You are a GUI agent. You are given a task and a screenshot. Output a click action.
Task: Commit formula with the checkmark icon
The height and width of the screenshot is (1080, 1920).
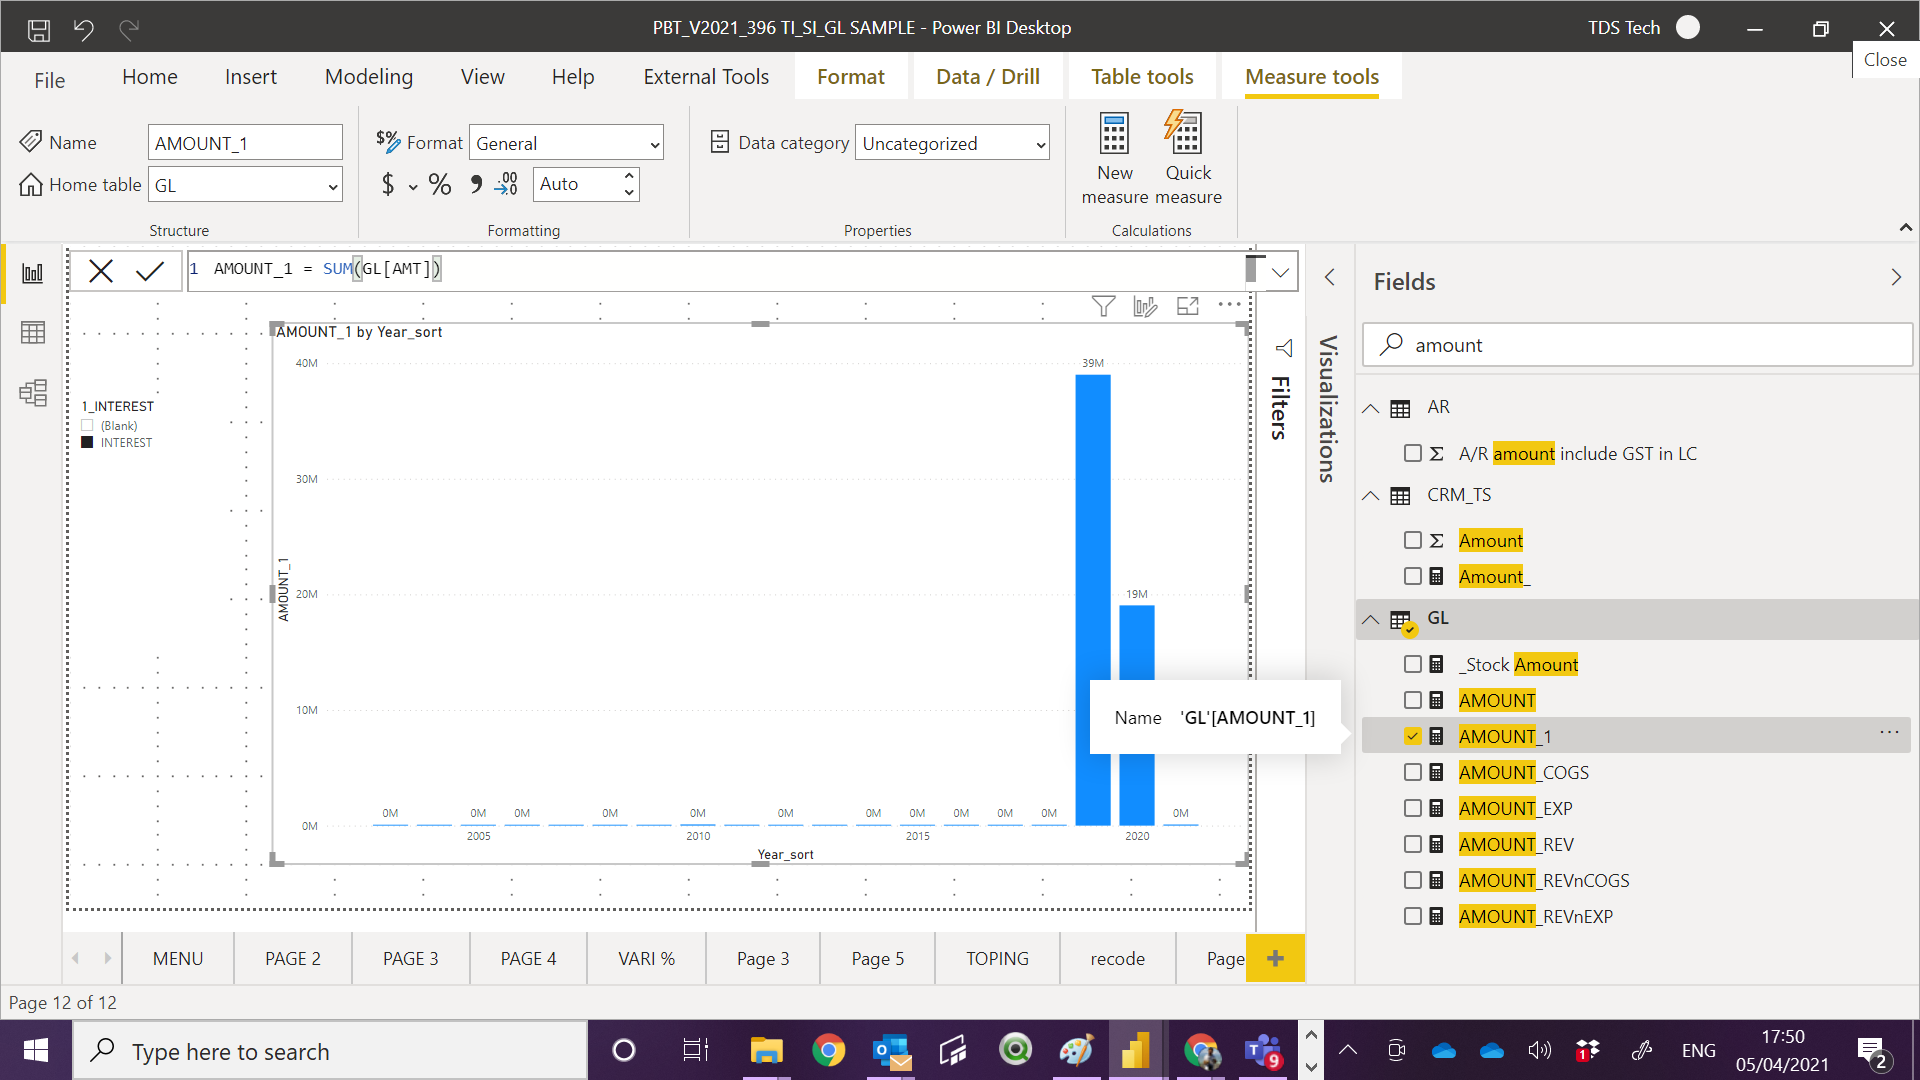click(x=150, y=271)
